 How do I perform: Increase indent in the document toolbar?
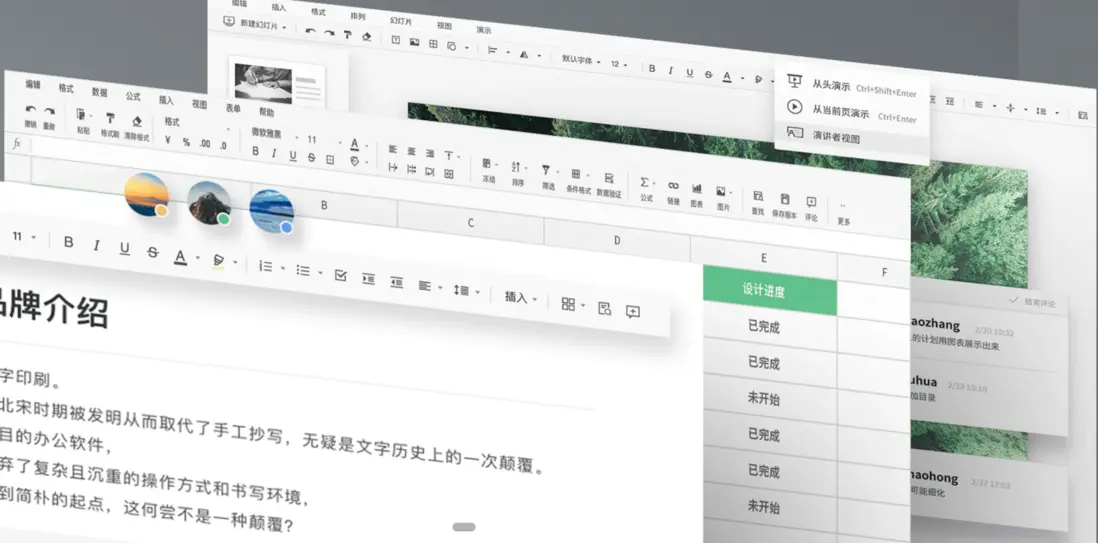[x=368, y=279]
